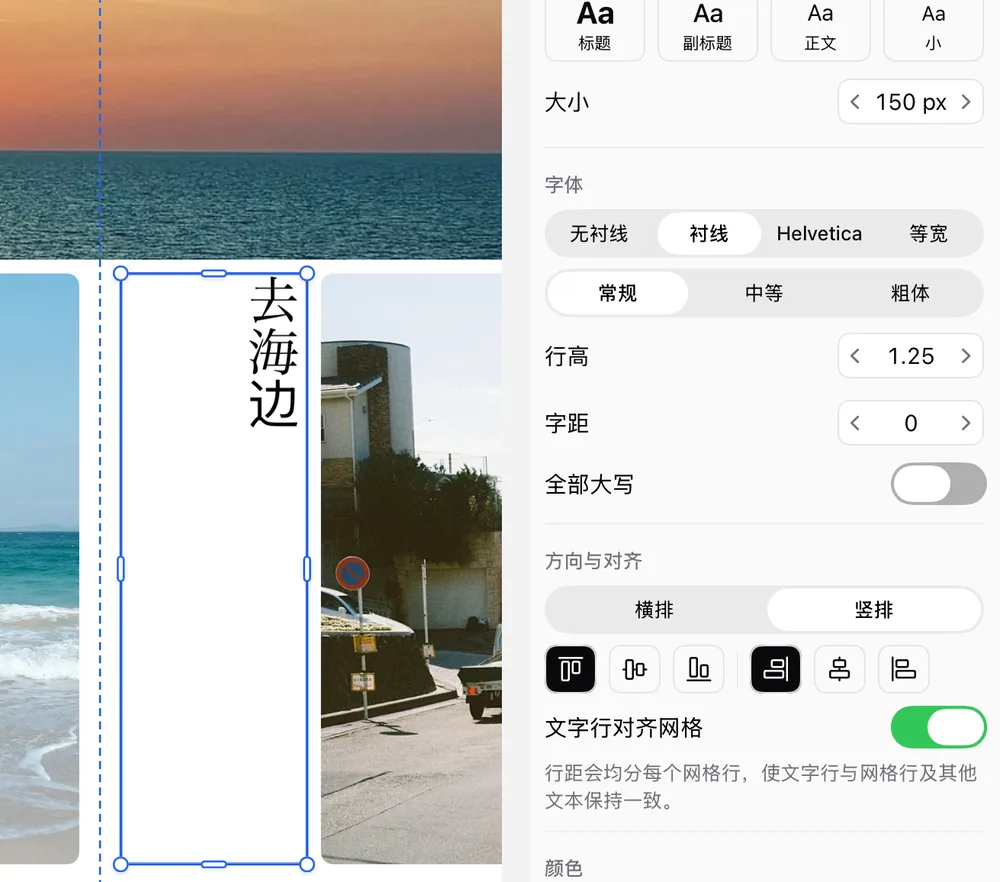The width and height of the screenshot is (1000, 882).
Task: Select the beach waves photo
Action: pyautogui.click(x=40, y=568)
